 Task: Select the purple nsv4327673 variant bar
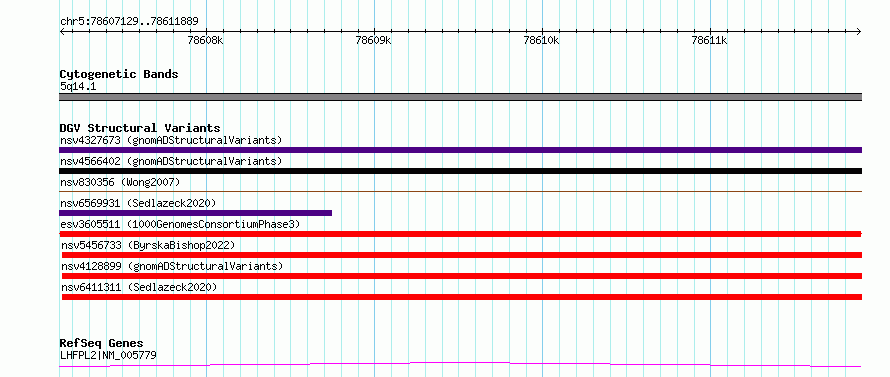click(x=460, y=150)
